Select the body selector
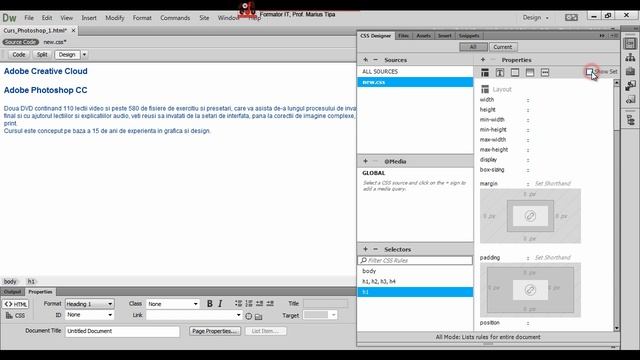The image size is (640, 360). coord(415,271)
